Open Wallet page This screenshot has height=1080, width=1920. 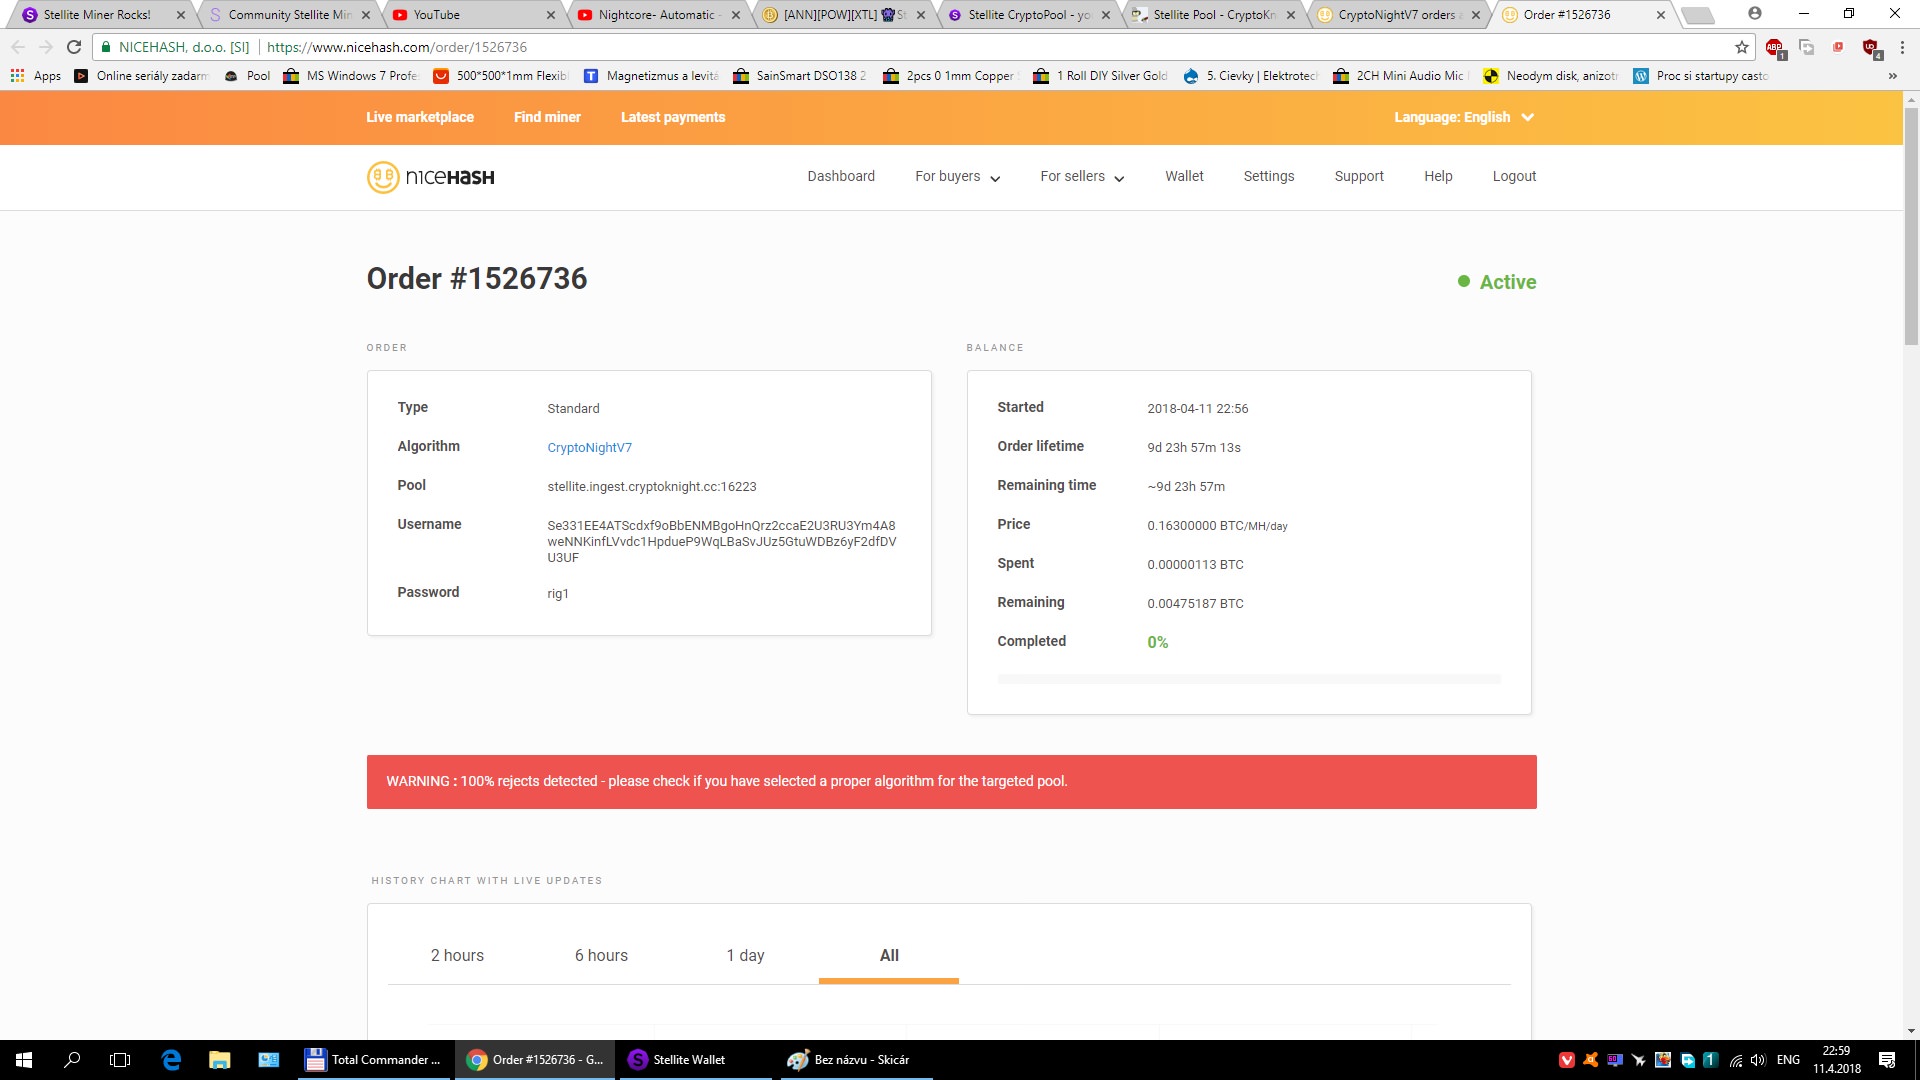(1184, 176)
